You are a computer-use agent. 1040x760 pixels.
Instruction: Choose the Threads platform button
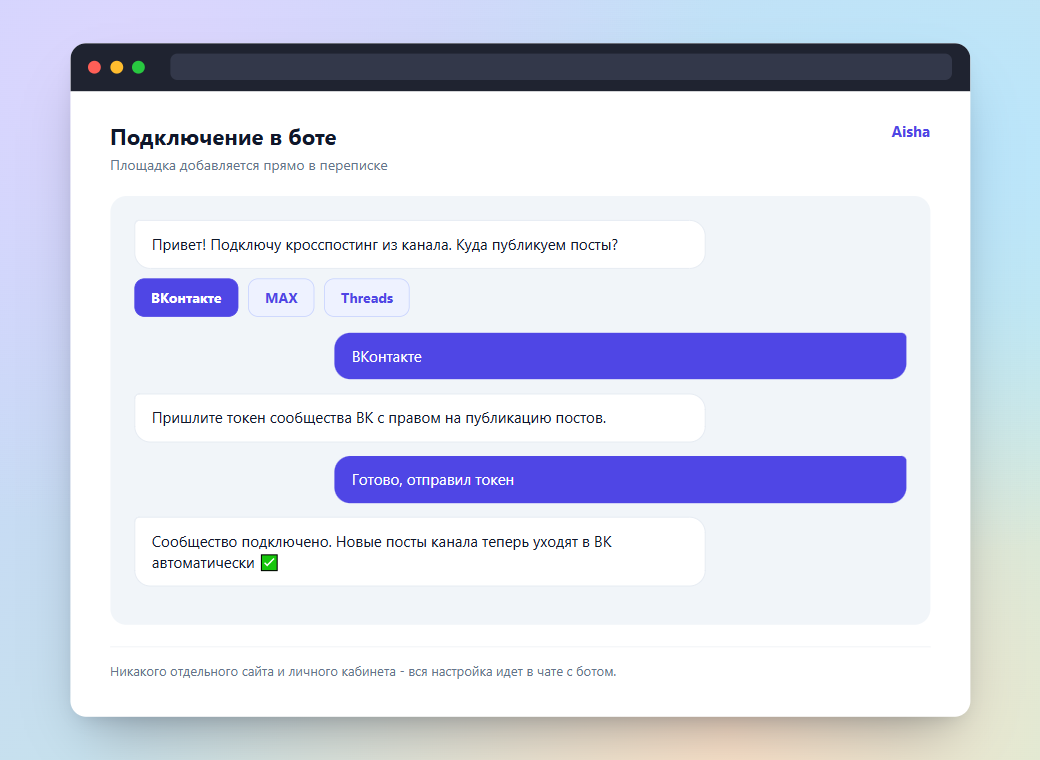[367, 298]
